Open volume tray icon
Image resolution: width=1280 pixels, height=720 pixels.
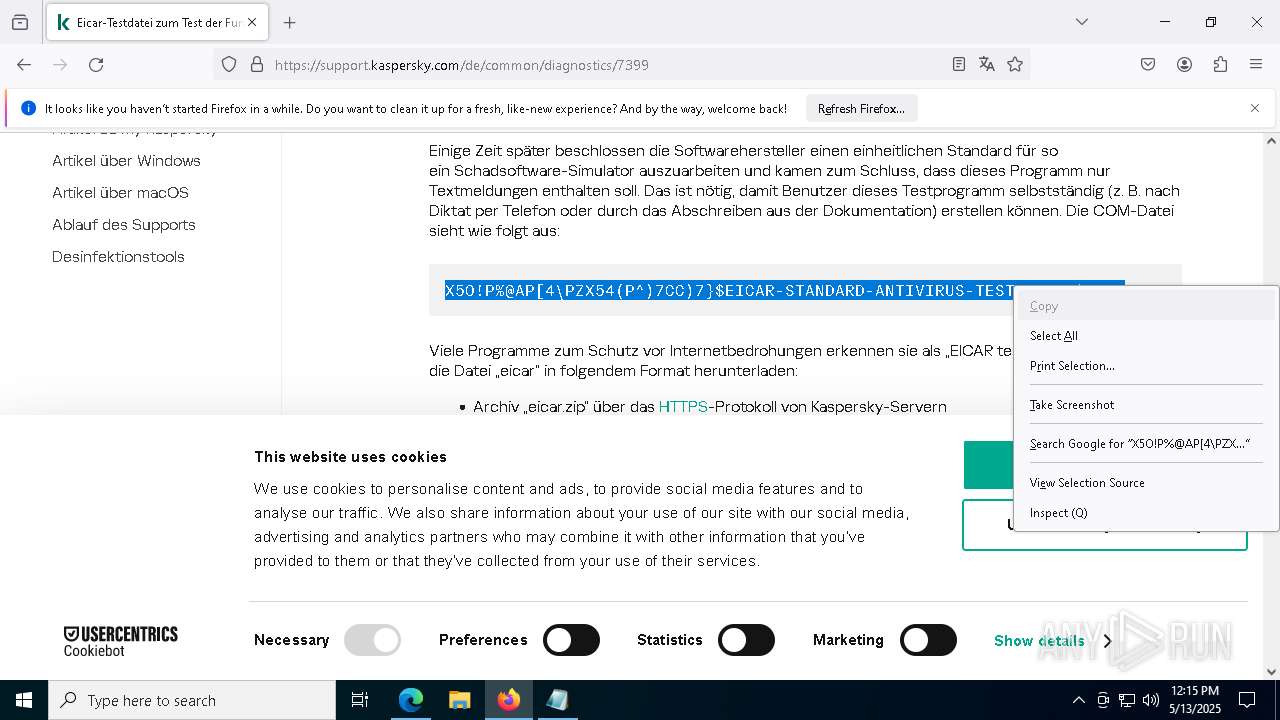point(1151,700)
